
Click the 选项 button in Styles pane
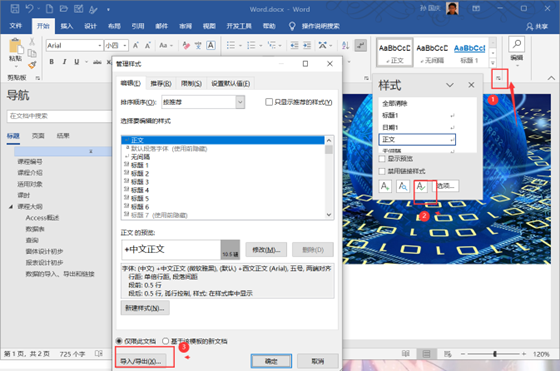(x=446, y=186)
